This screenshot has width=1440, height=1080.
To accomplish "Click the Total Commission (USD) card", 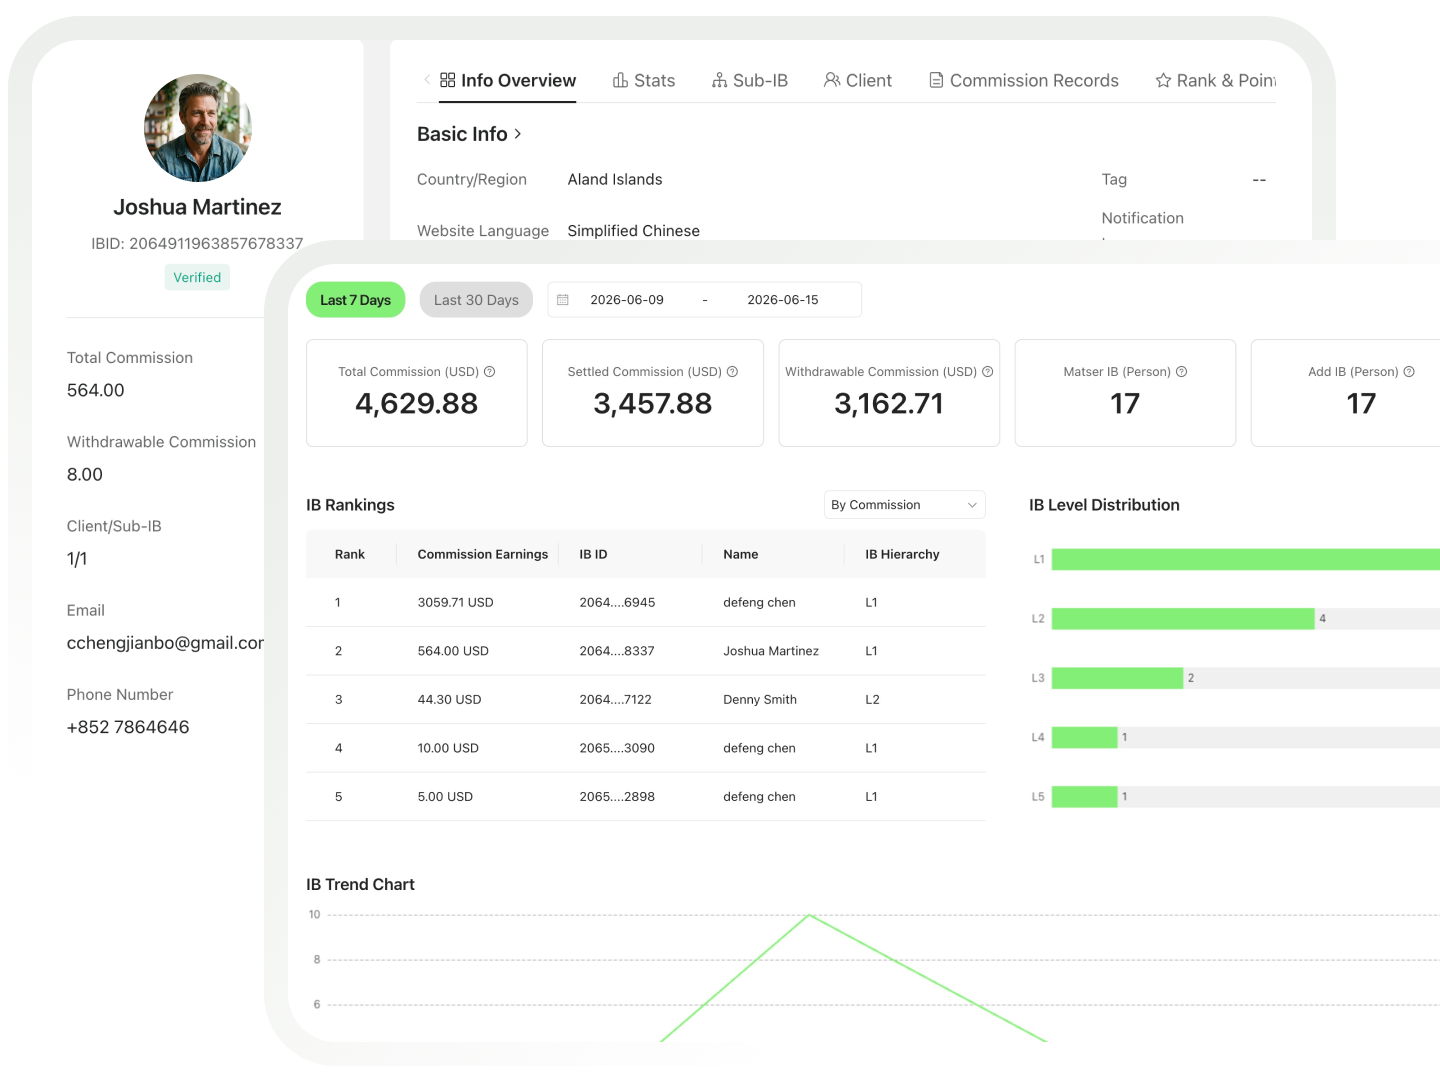I will pos(417,393).
